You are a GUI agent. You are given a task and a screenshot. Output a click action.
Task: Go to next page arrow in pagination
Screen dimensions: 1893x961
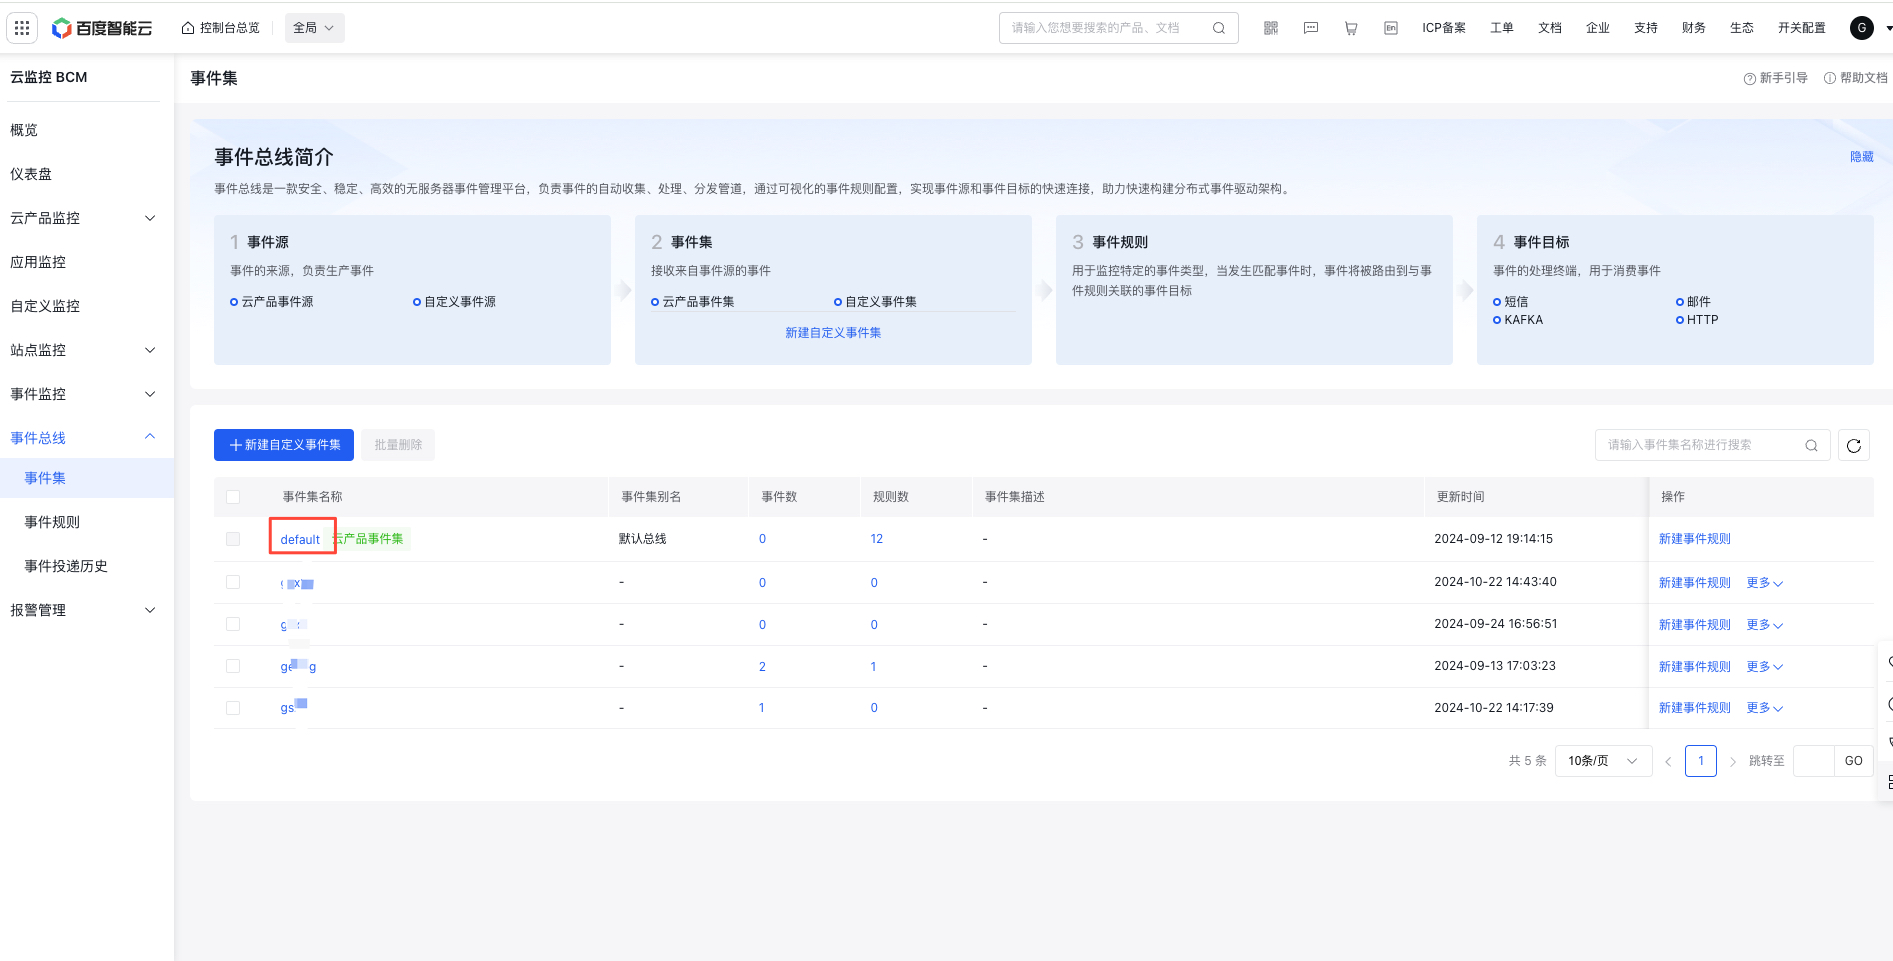[1733, 761]
